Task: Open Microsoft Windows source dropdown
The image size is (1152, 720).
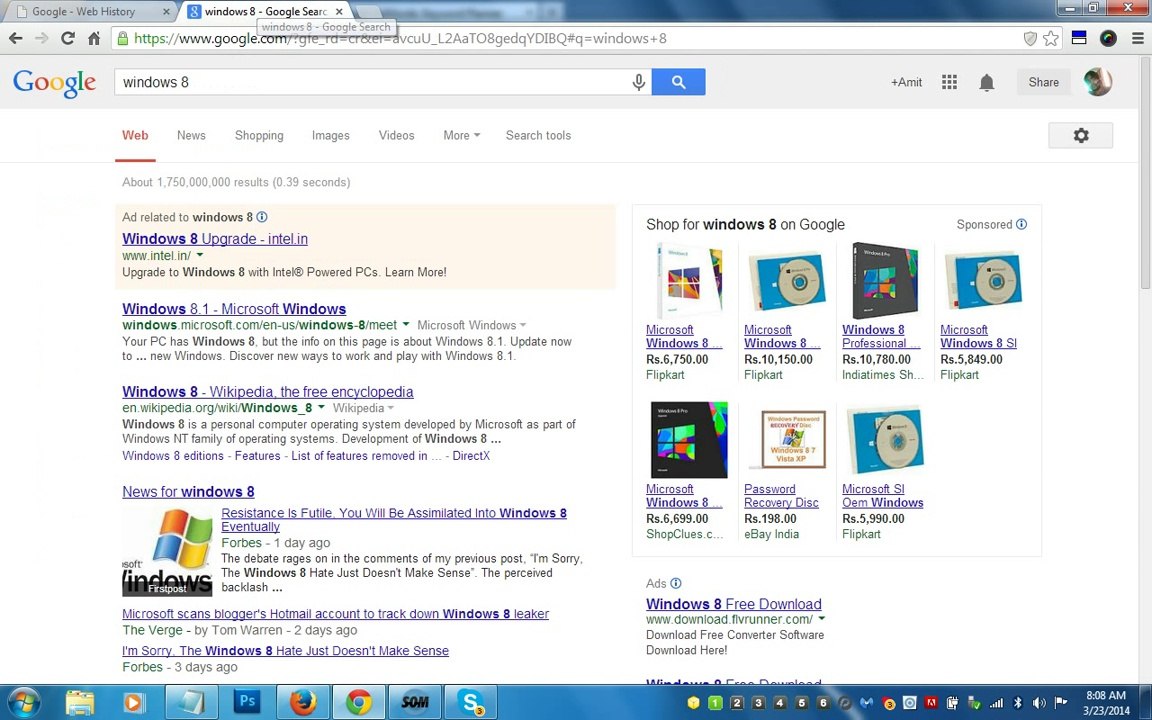Action: pyautogui.click(x=472, y=325)
